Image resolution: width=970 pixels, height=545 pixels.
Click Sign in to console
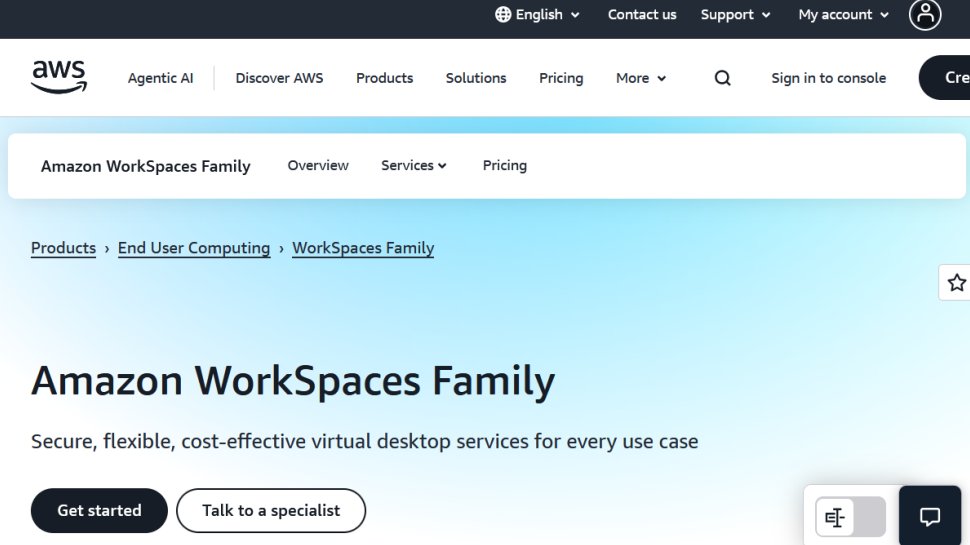point(828,78)
